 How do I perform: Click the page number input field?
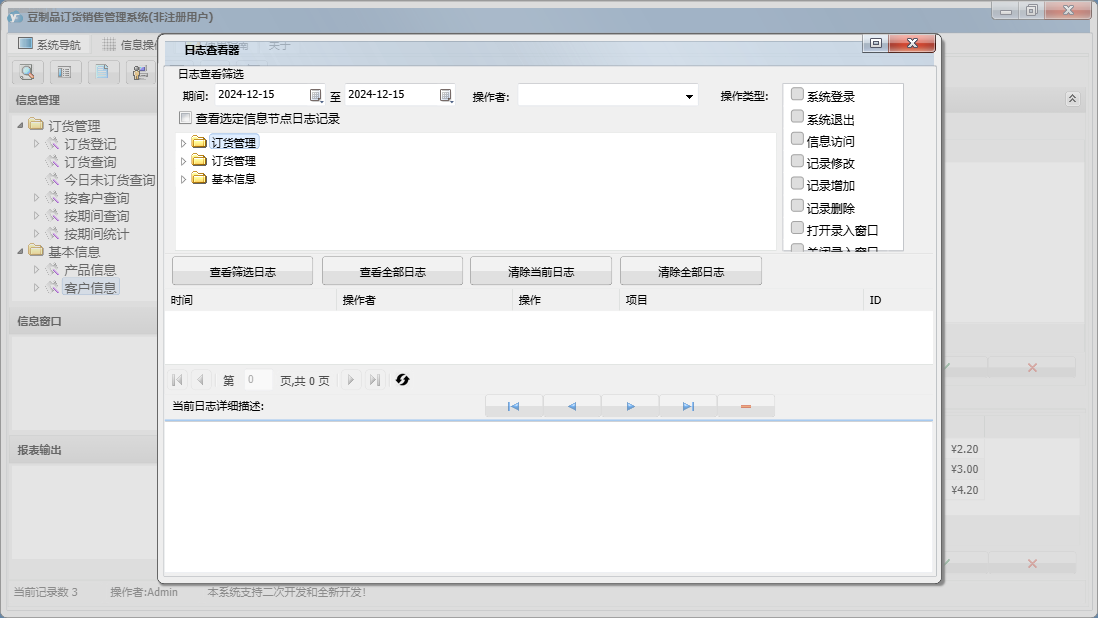257,380
